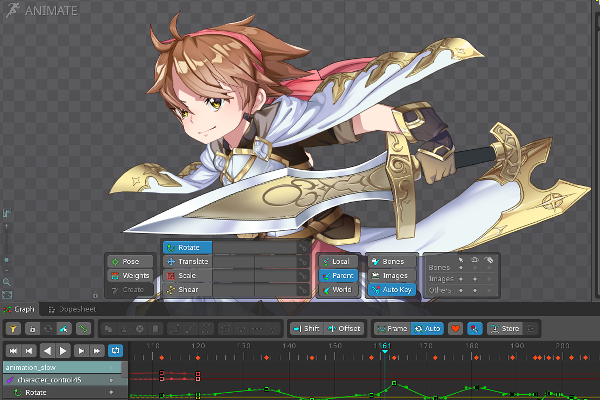Click the Translate row link icon
This screenshot has height=400, width=600.
pos(303,262)
